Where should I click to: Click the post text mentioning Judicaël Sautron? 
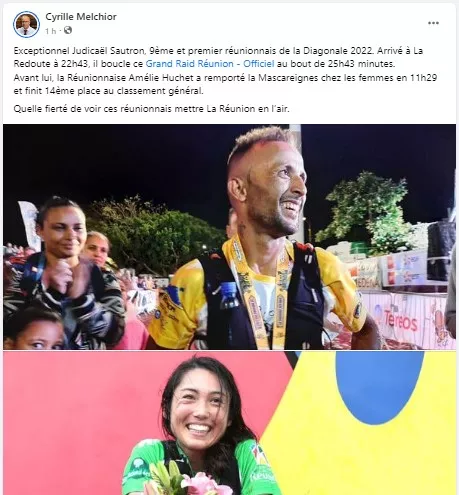pos(218,57)
